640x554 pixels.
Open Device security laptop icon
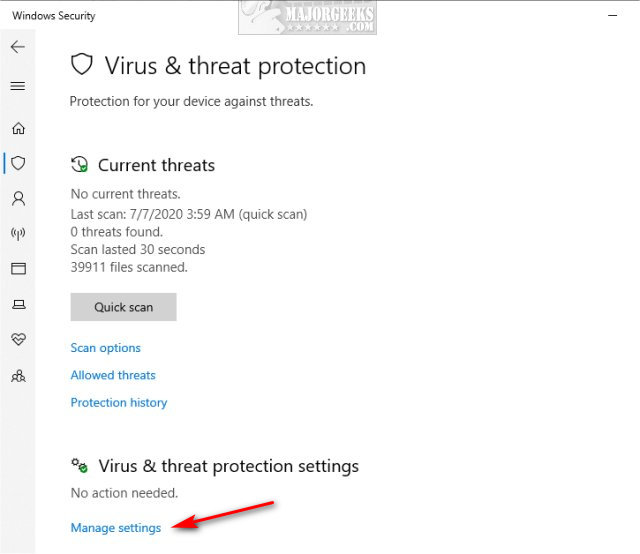[x=18, y=304]
